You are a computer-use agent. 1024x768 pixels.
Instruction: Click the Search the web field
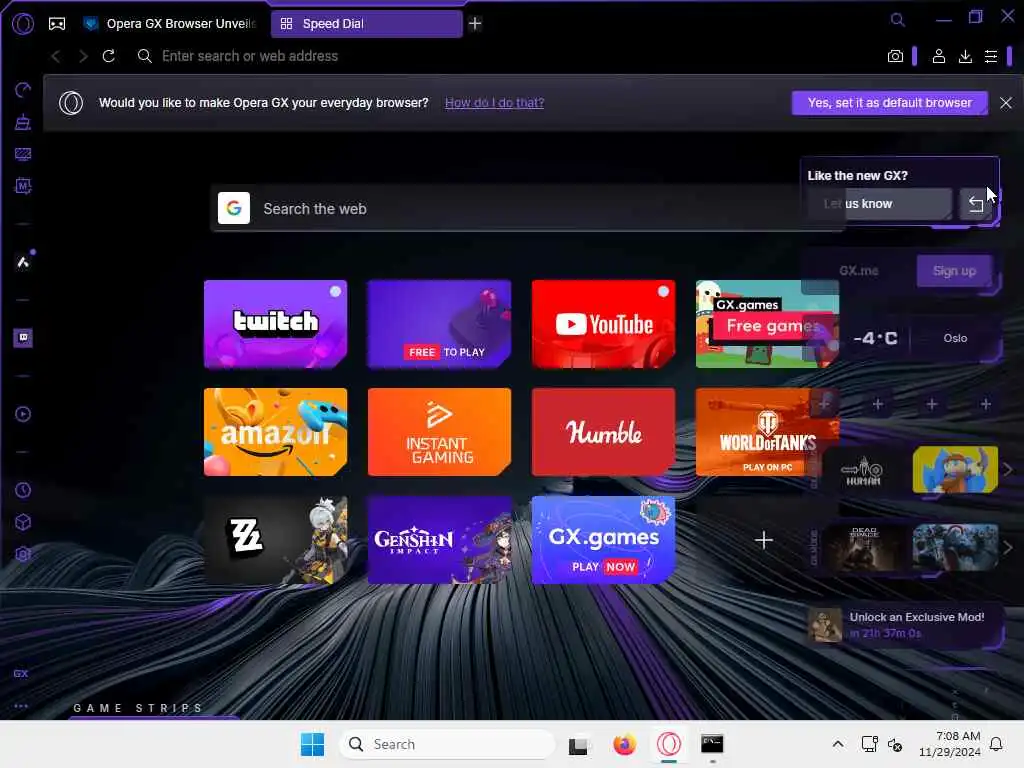pos(528,208)
